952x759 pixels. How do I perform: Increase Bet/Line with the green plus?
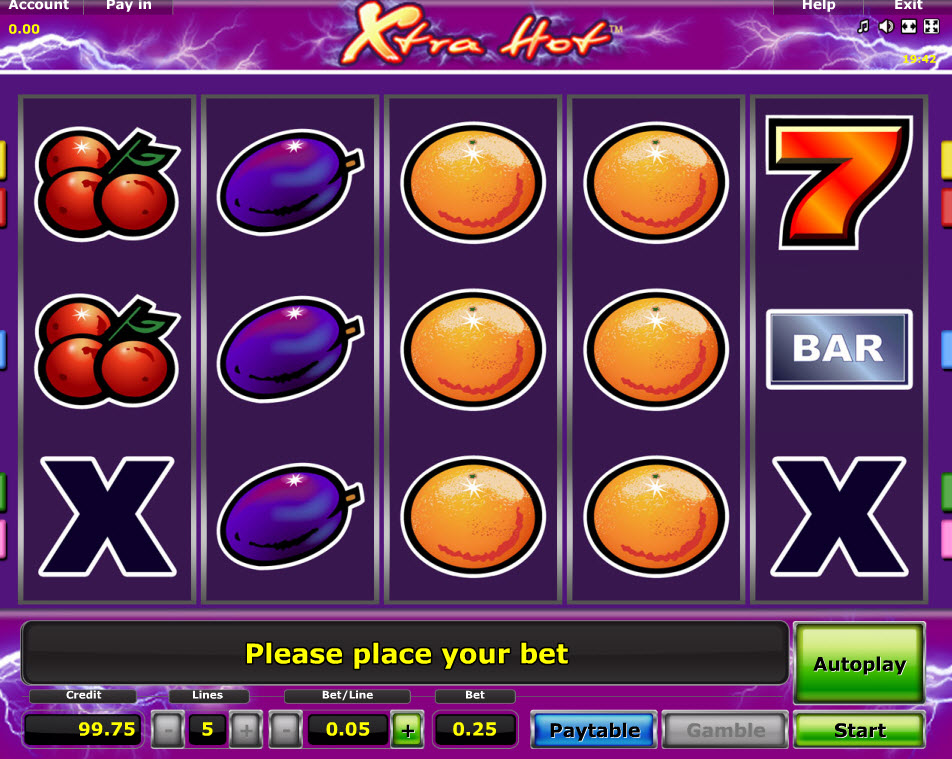(407, 729)
